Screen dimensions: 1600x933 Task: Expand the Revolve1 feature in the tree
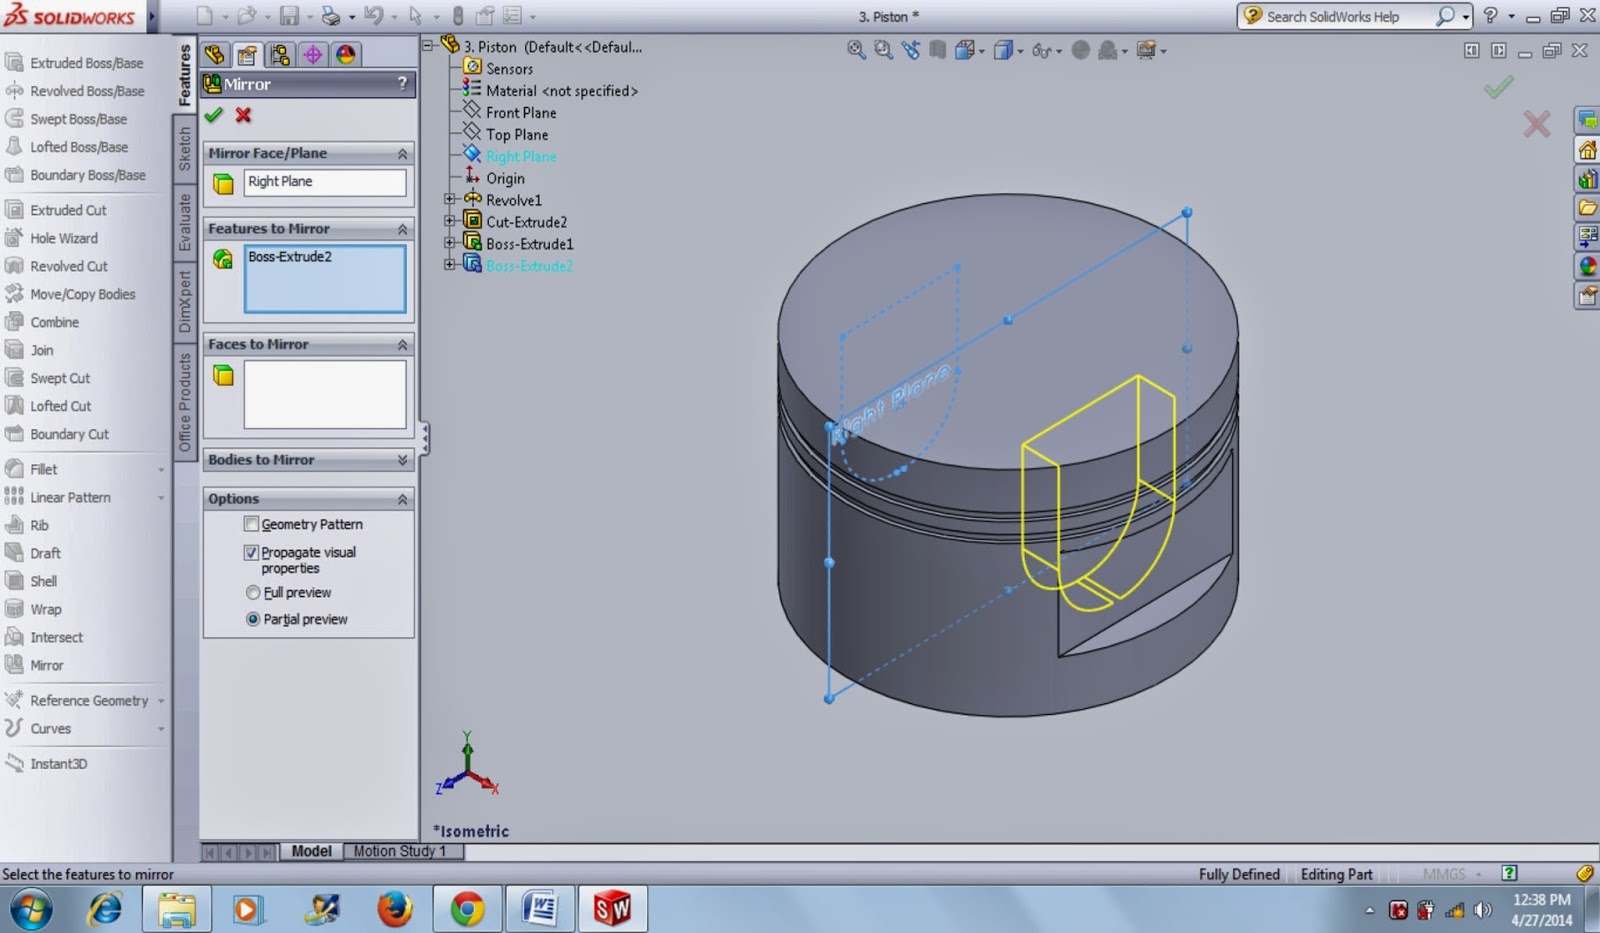pos(449,199)
